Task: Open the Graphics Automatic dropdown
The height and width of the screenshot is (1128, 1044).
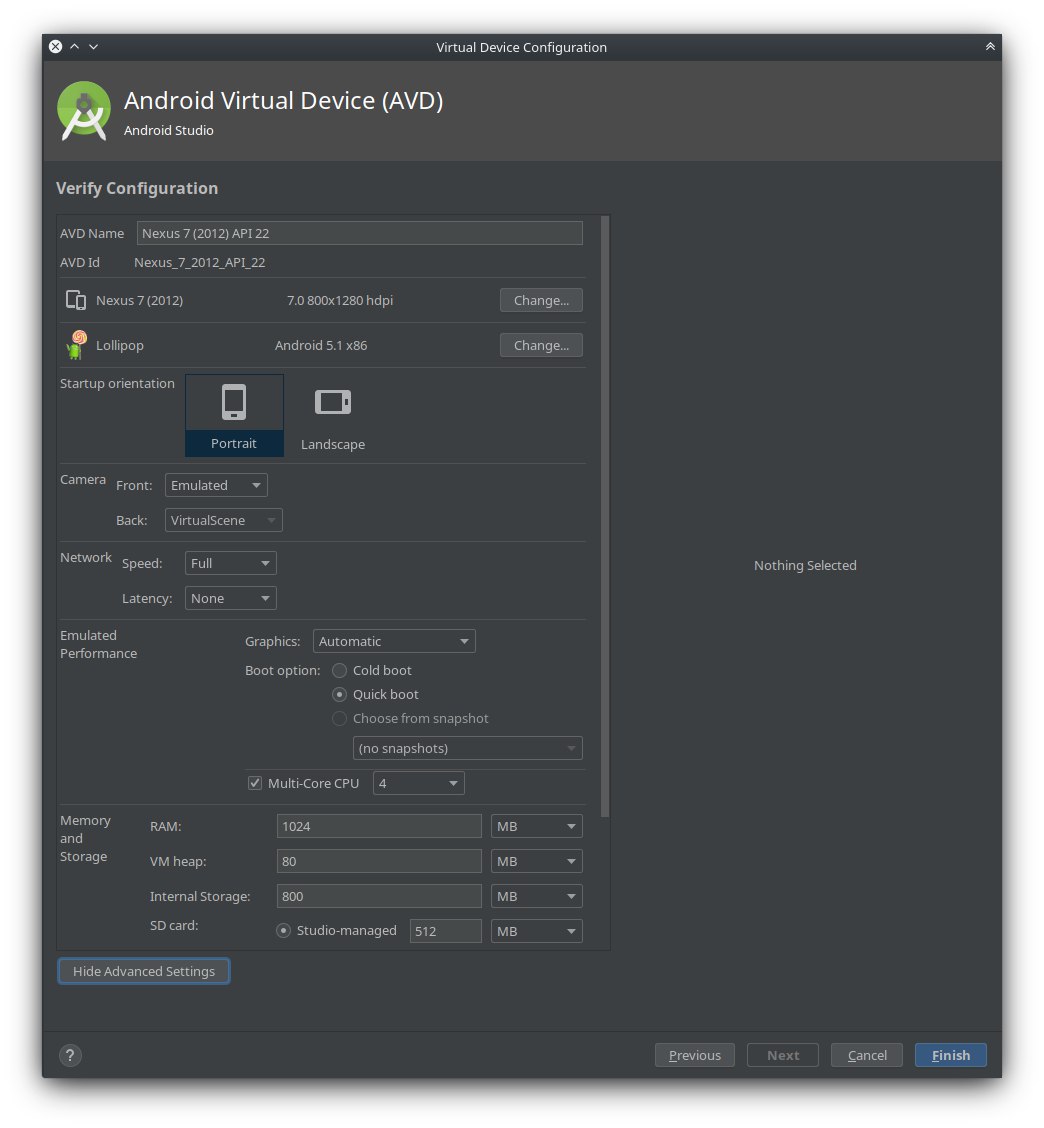Action: tap(394, 641)
